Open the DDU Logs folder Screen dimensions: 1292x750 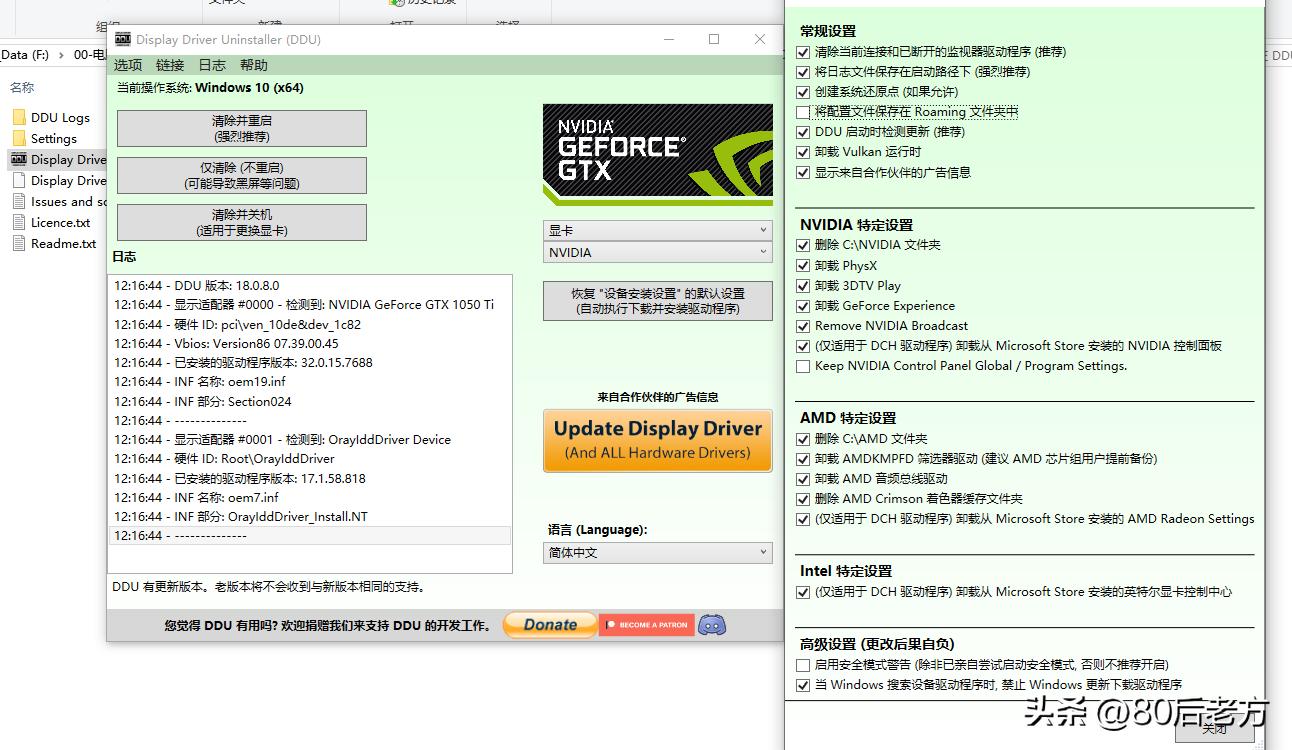60,118
